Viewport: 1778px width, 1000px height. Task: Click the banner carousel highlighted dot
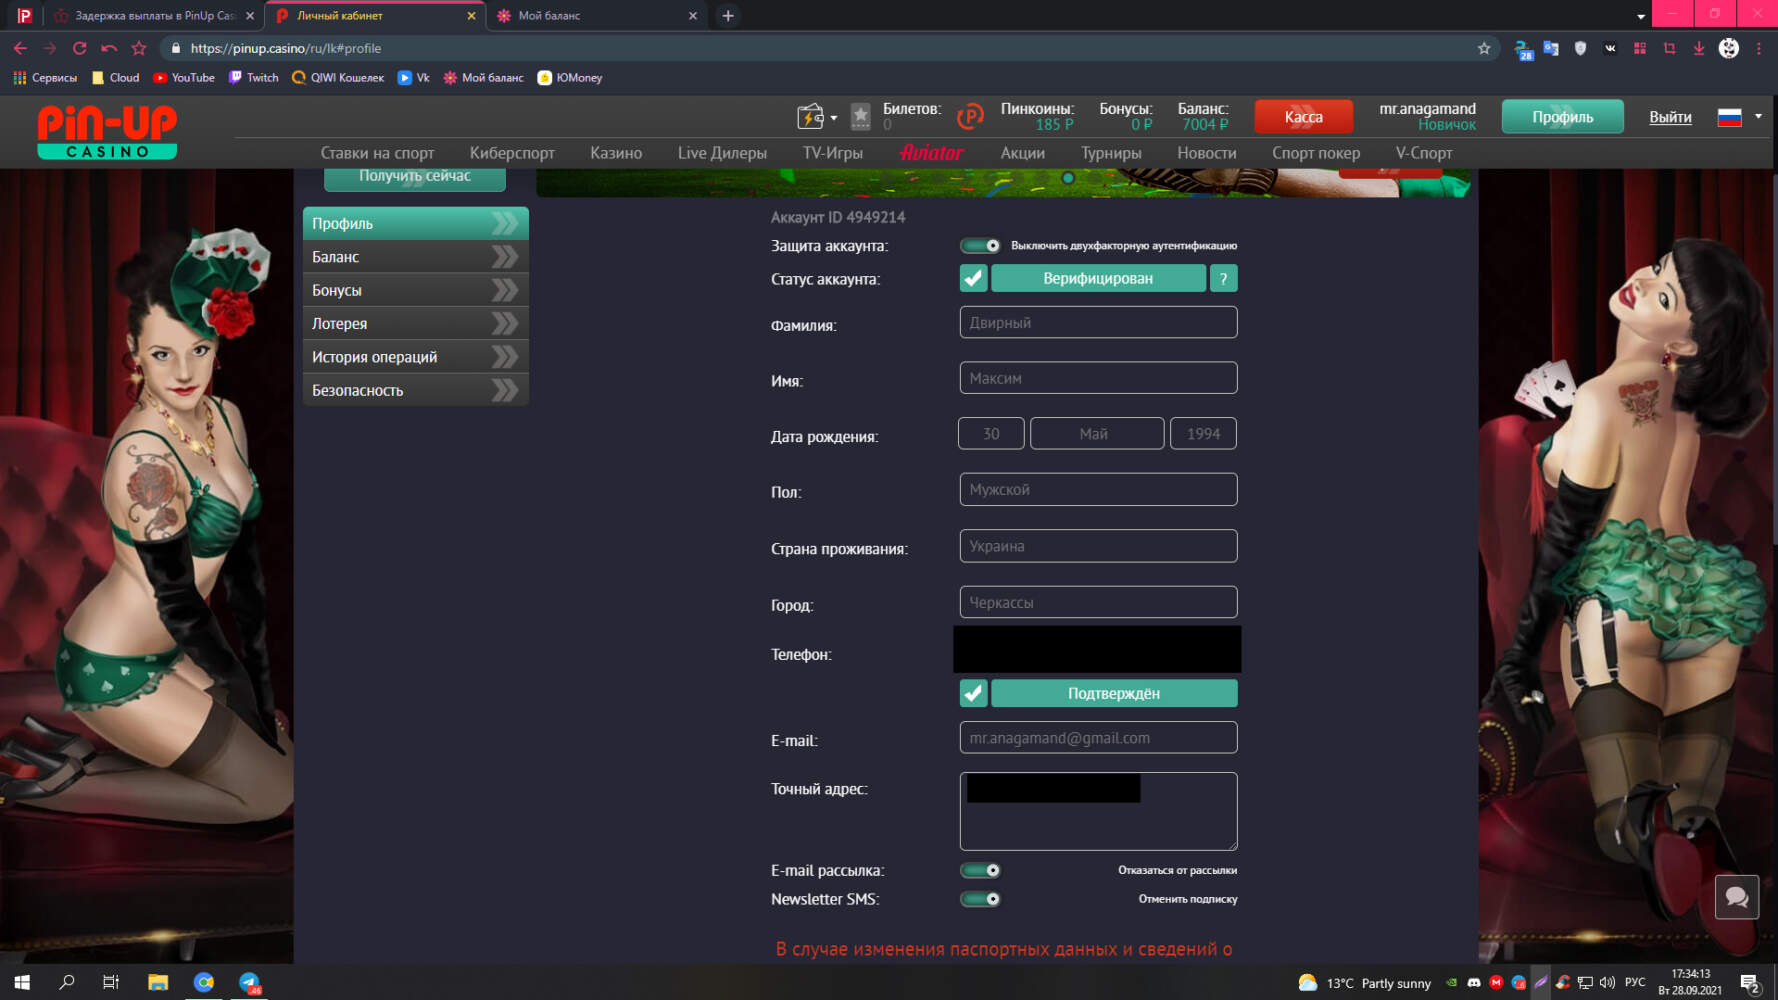[x=1068, y=178]
